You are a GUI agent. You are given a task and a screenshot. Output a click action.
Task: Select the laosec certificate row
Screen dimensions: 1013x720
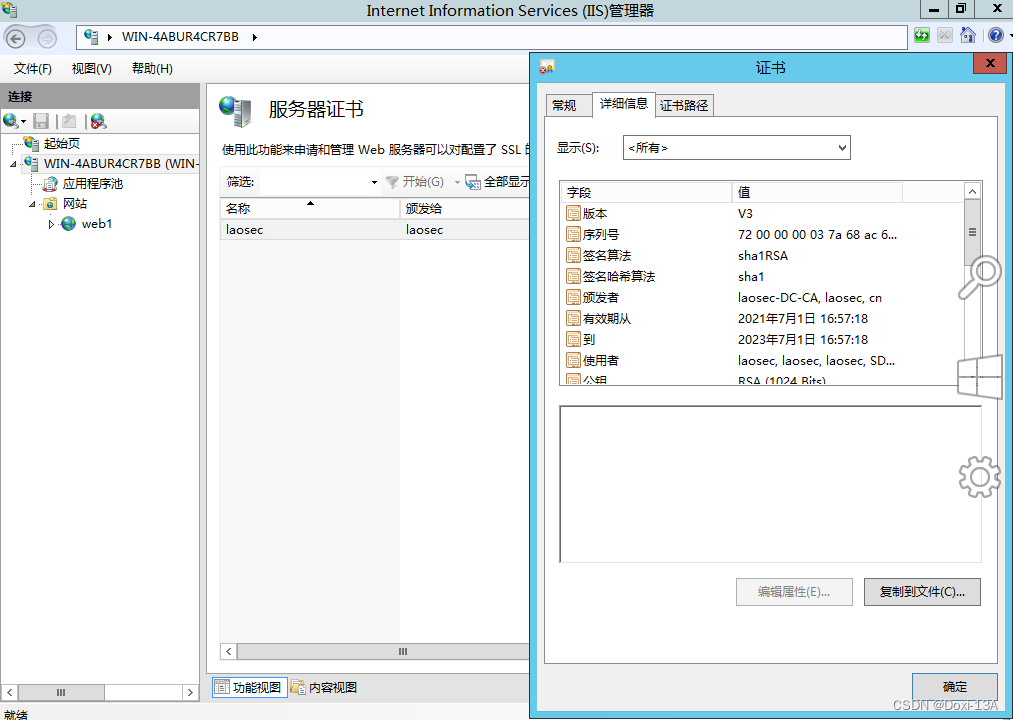tap(375, 230)
